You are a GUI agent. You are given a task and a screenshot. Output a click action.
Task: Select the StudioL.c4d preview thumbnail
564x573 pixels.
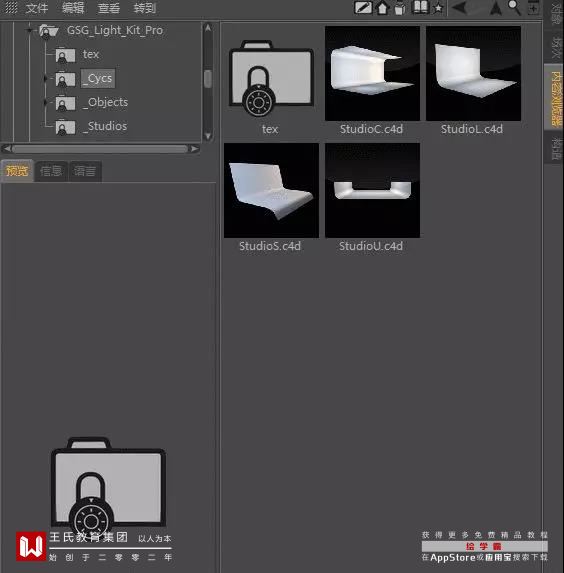pyautogui.click(x=473, y=73)
